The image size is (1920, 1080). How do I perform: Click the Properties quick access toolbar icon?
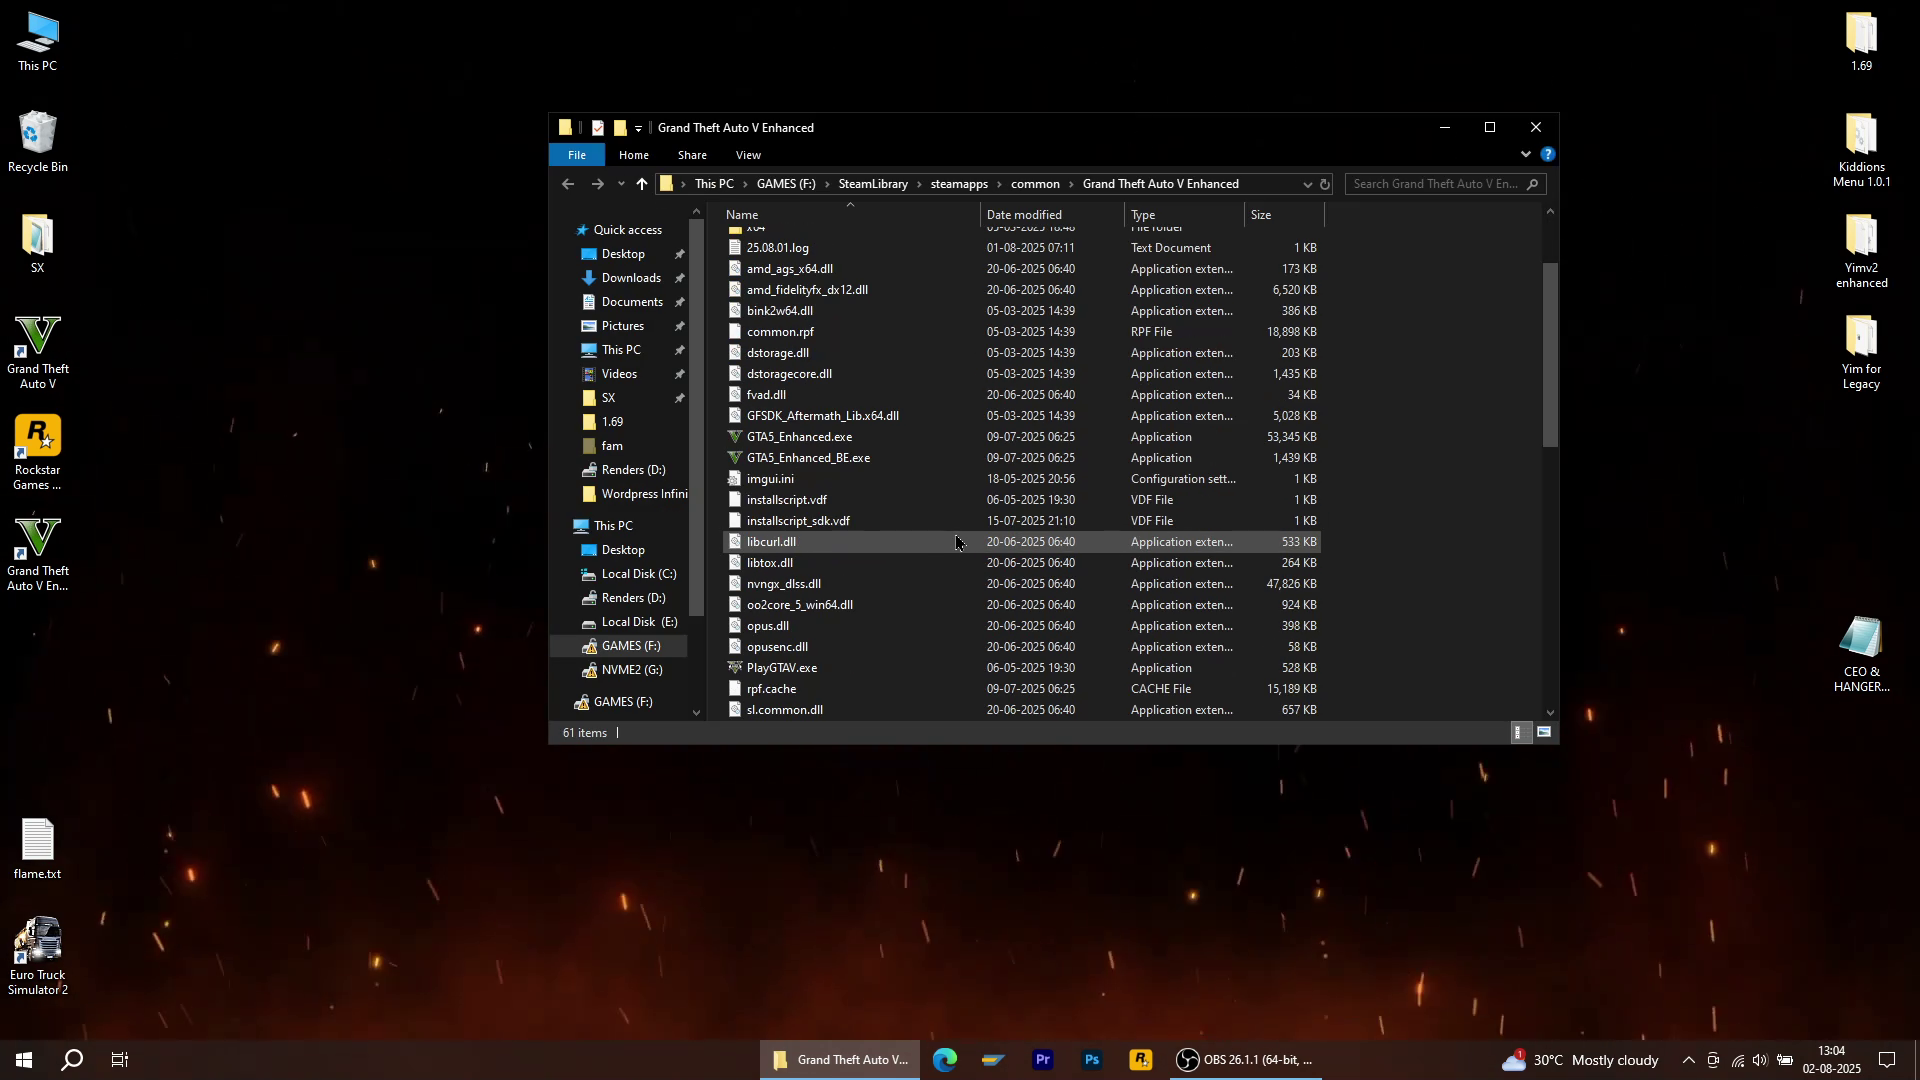[x=597, y=128]
